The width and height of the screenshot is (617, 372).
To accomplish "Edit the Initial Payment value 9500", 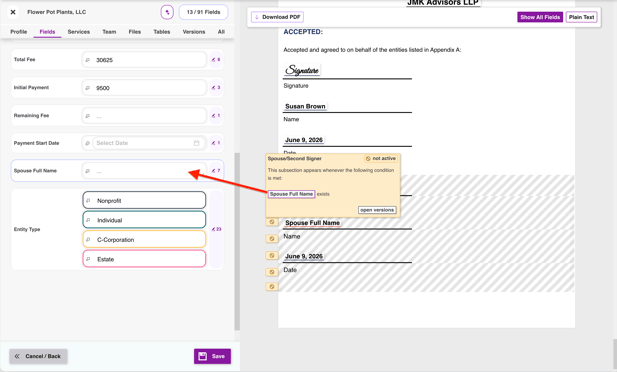I will pyautogui.click(x=144, y=88).
